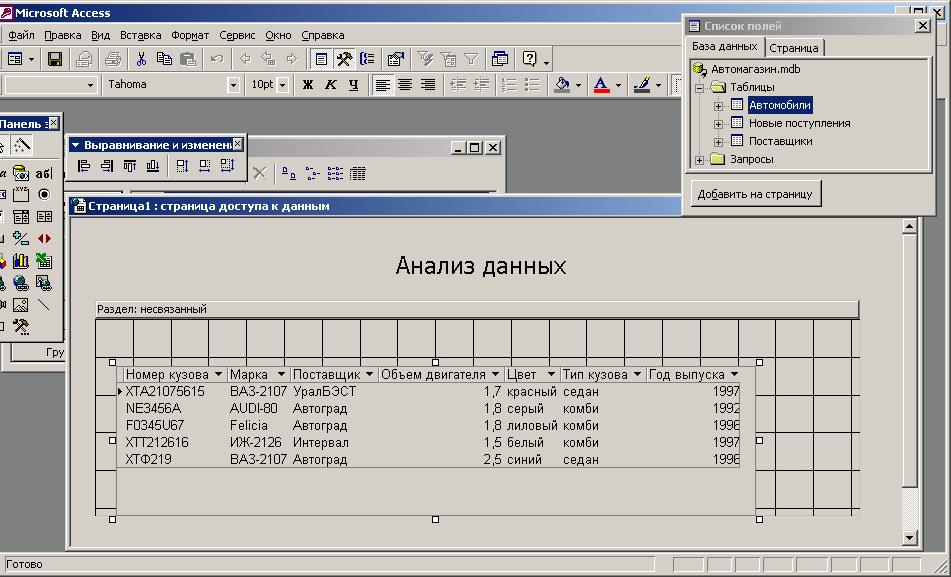This screenshot has width=951, height=577.
Task: Collapse the Таблицы folder
Action: click(699, 88)
